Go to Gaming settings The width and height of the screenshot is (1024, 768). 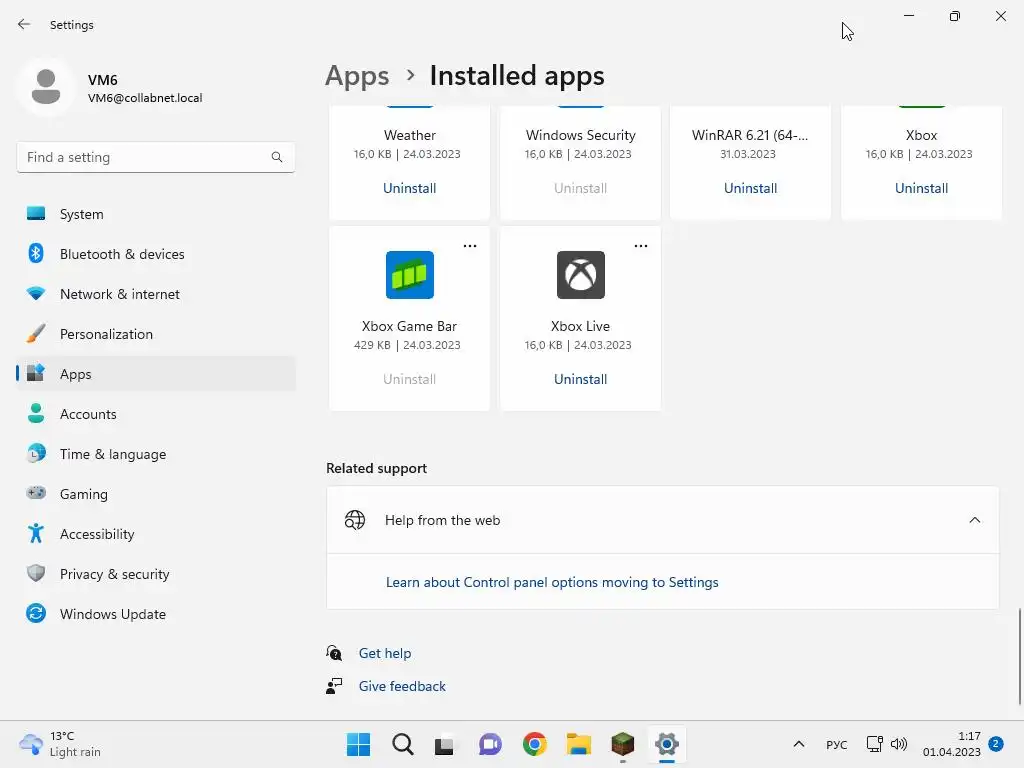[x=156, y=494]
